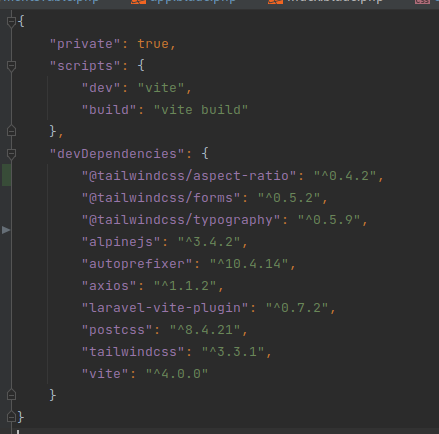
Task: Click the gray gutter arrow icon
Action: 6,230
